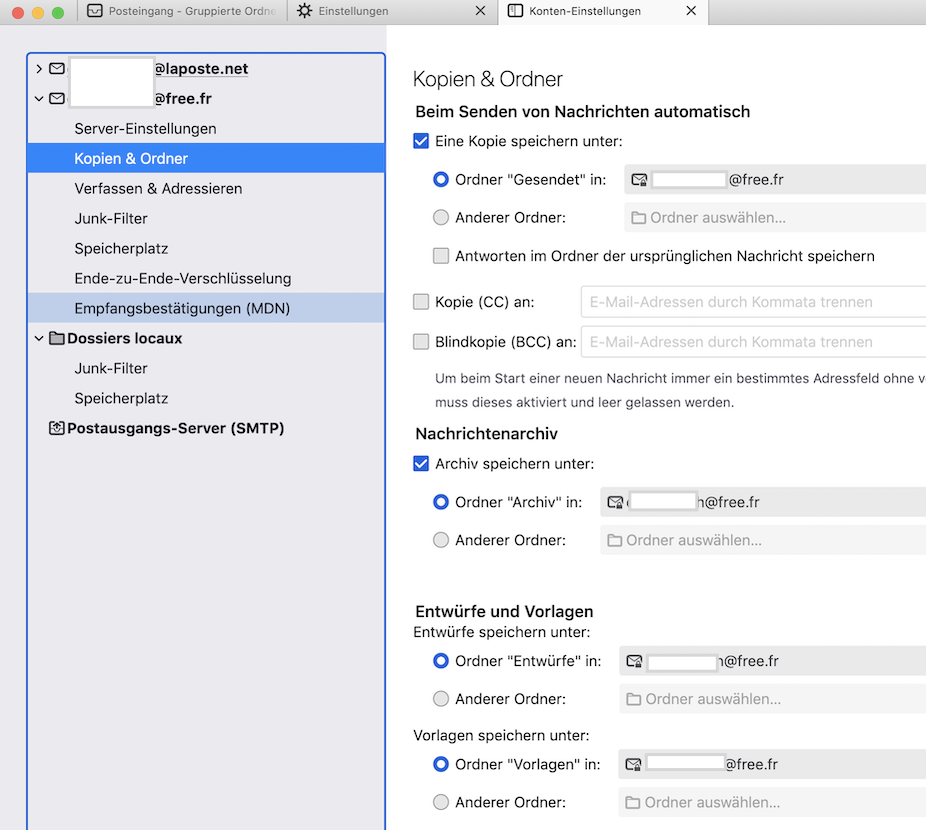Select 'Anderer Ordner' radio under Nachrichtenarchiv

[441, 540]
